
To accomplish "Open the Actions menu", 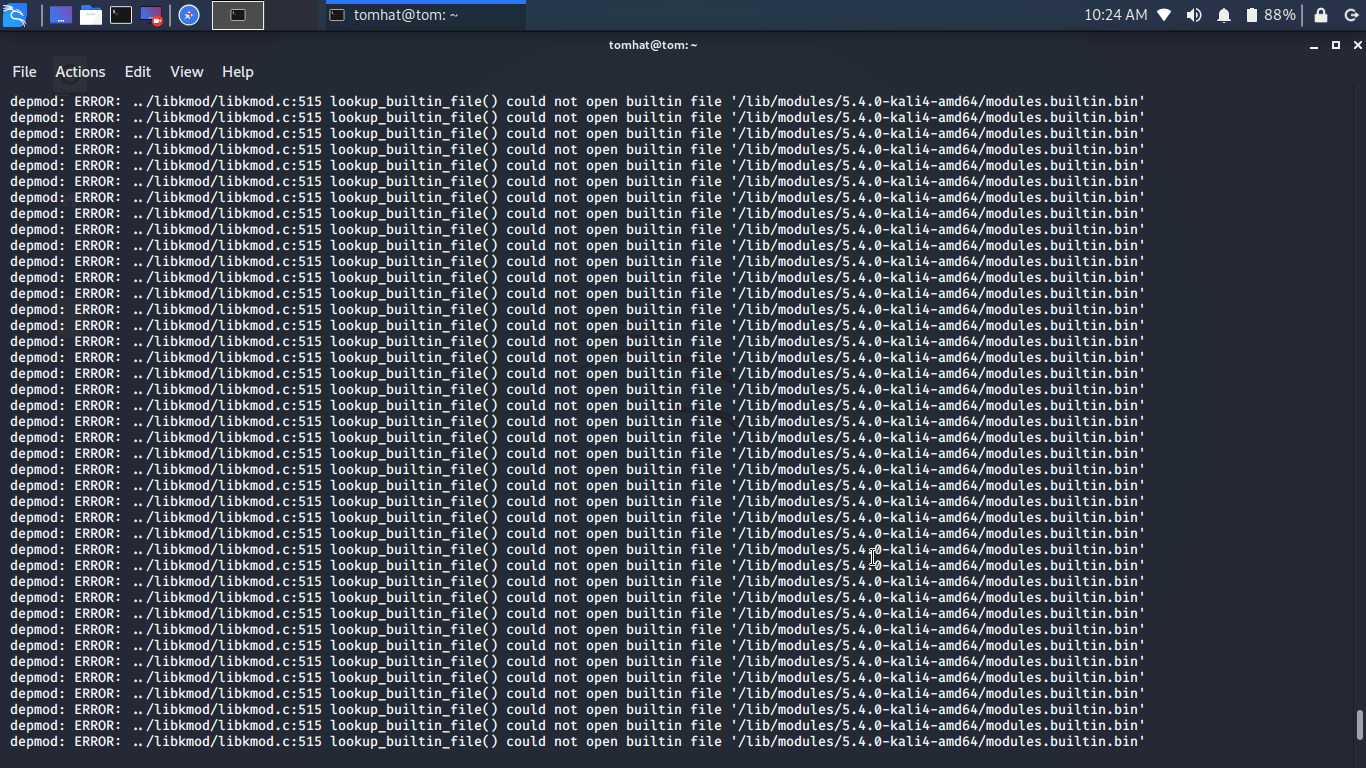I will (x=80, y=72).
